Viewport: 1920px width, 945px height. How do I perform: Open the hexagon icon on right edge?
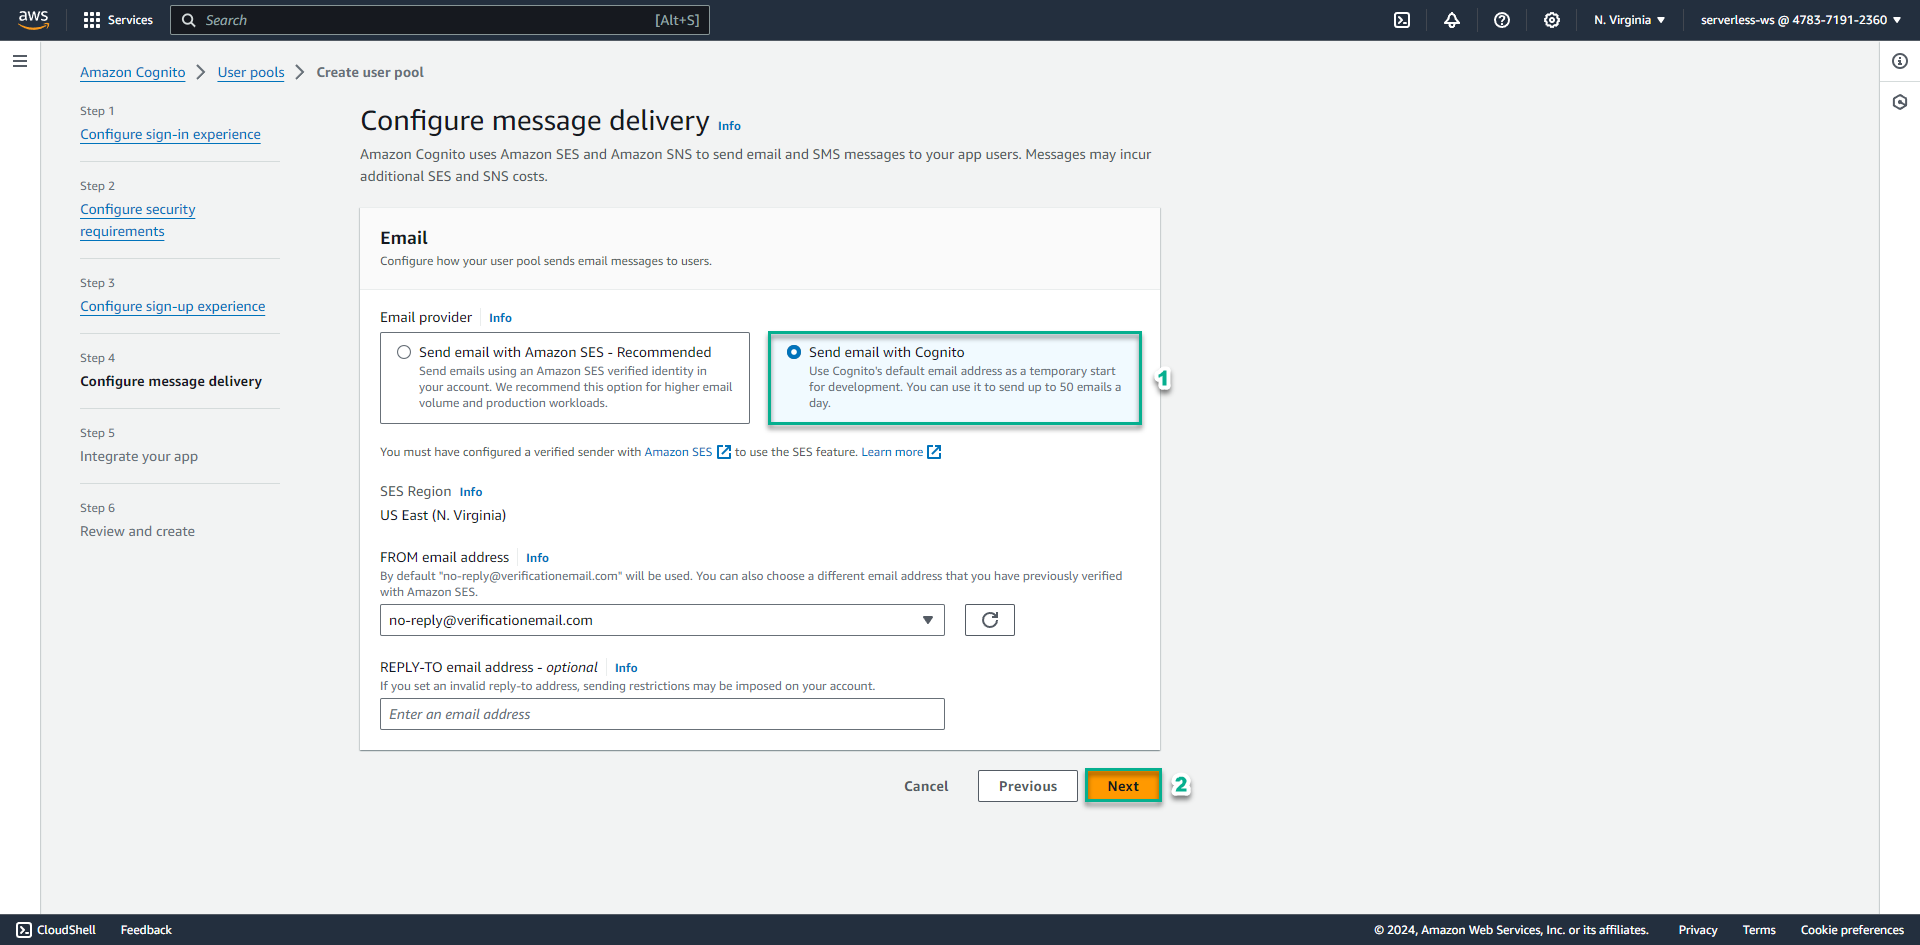tap(1900, 102)
